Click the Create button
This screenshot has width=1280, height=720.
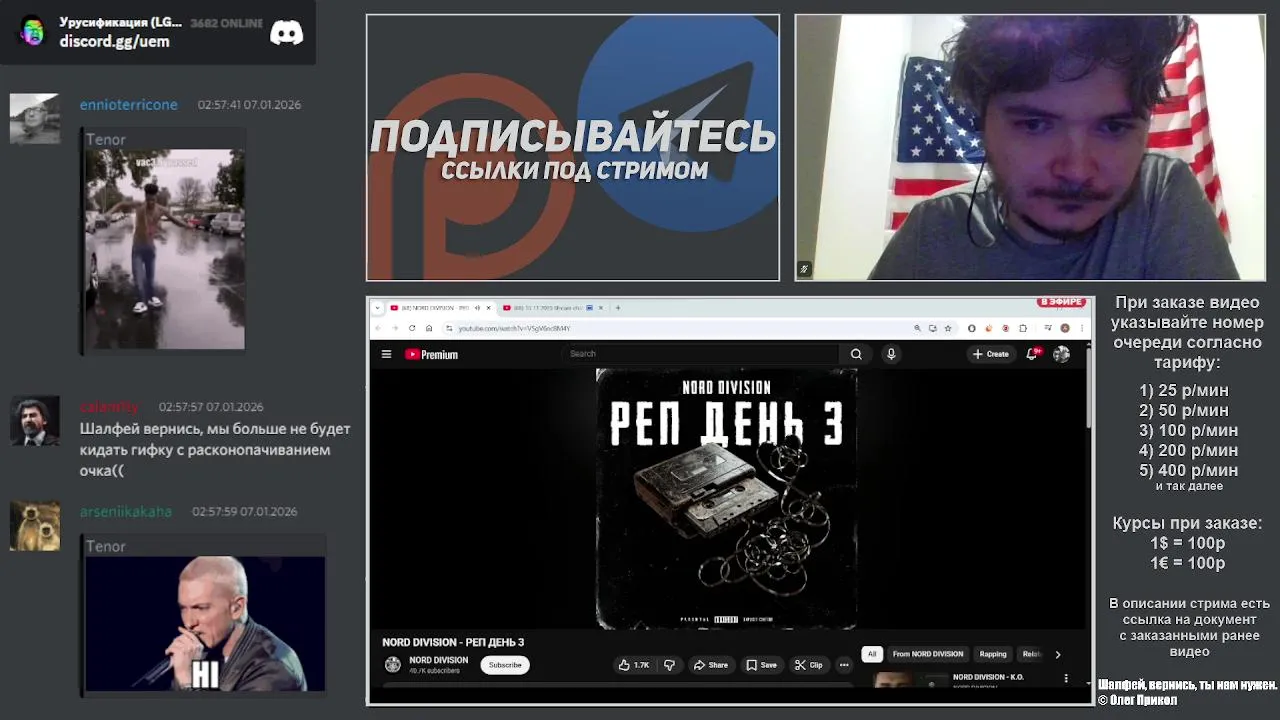(991, 354)
